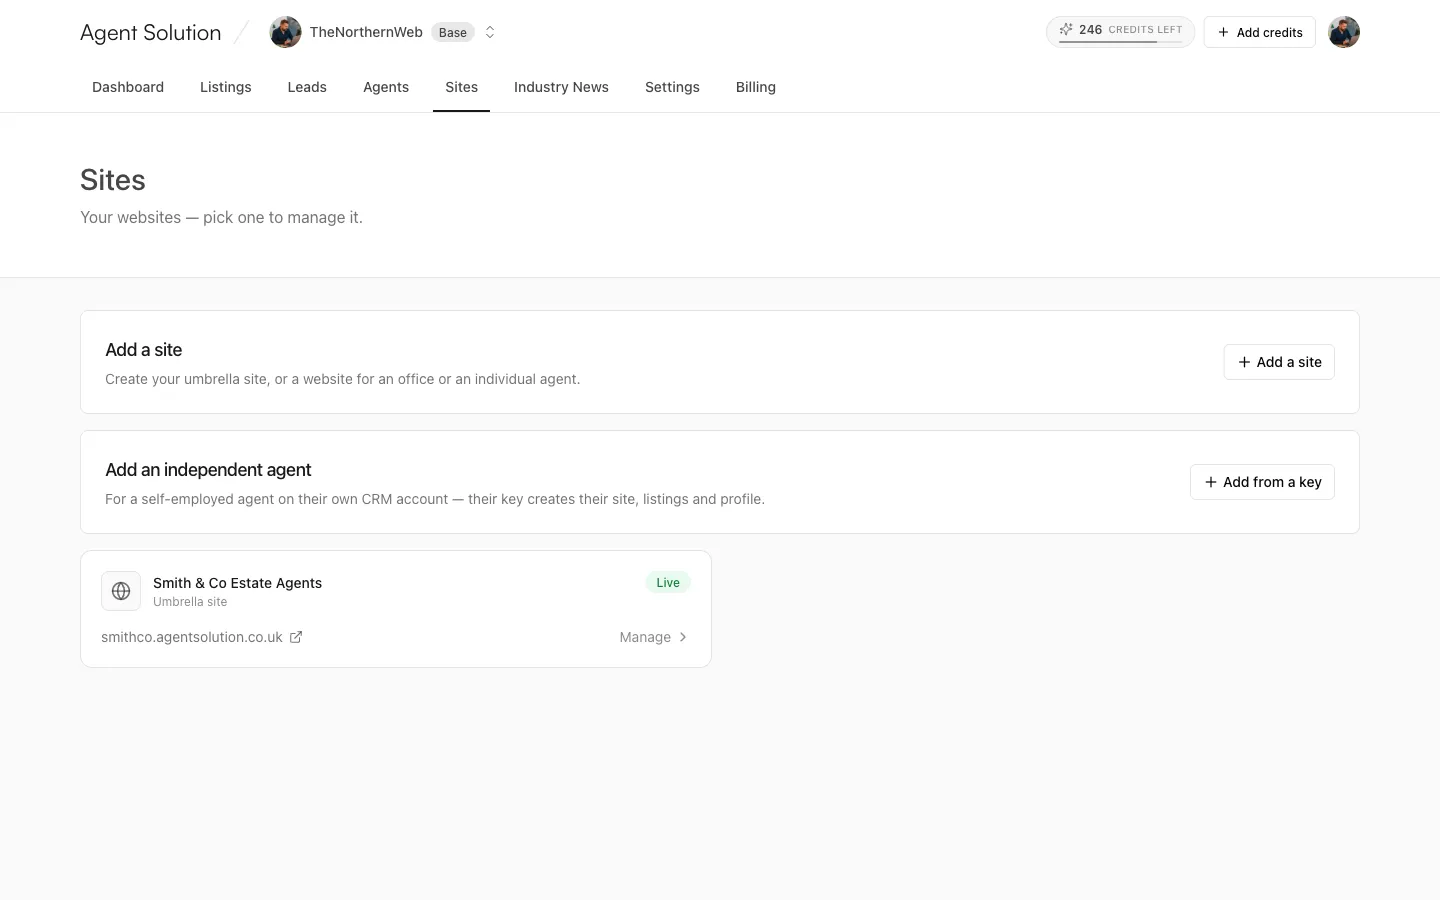This screenshot has width=1440, height=900.
Task: Switch to the Leads tab
Action: 307,87
